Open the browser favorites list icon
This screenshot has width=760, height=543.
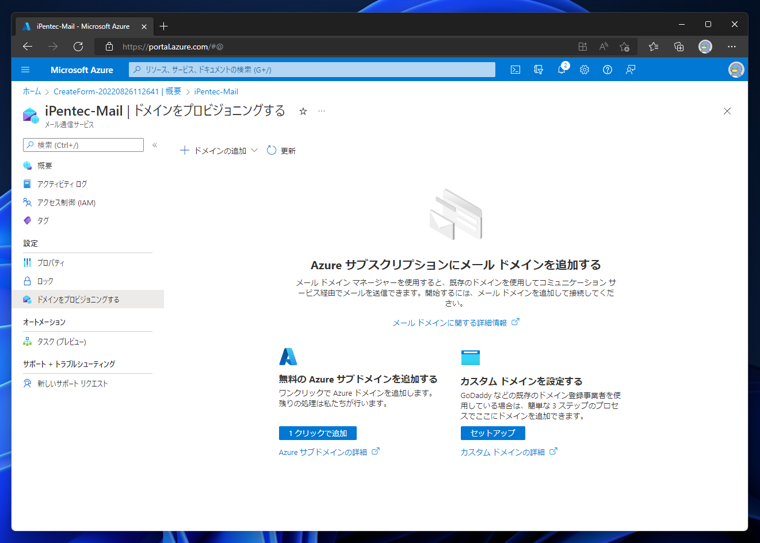(x=653, y=47)
